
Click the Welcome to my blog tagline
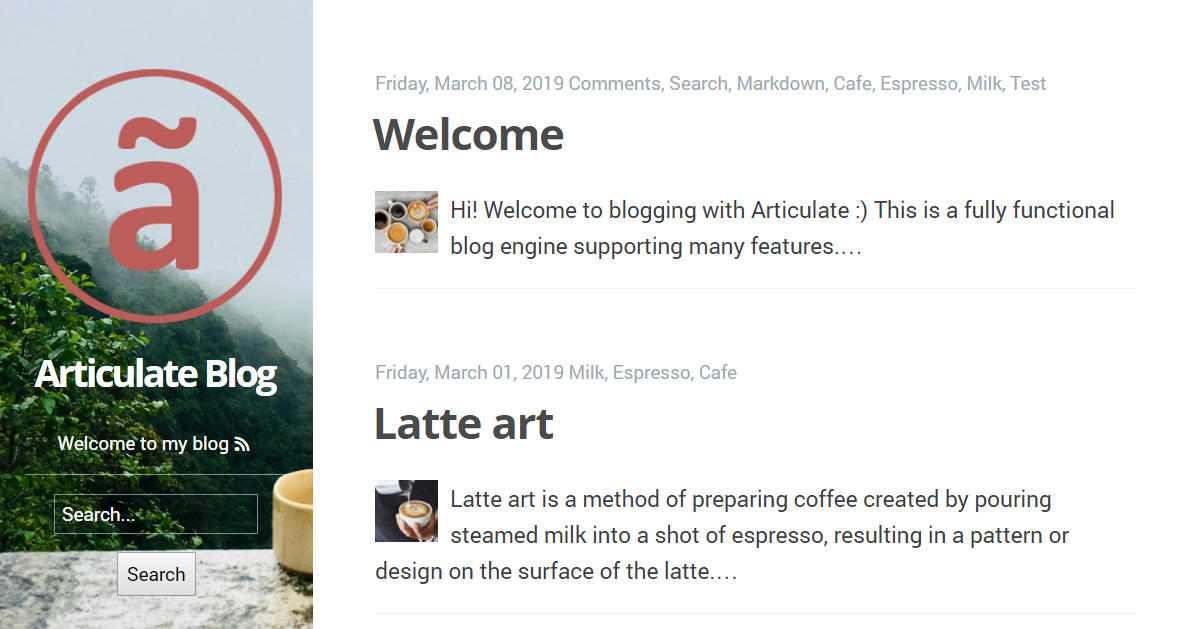coord(143,444)
